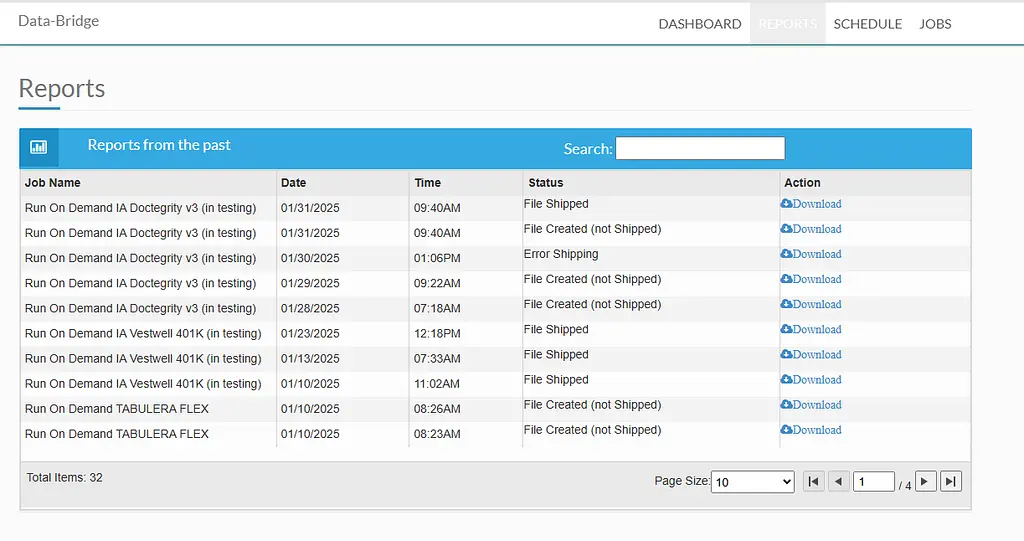Screen dimensions: 1024x541
Task: Open the Dashboard tab
Action: click(699, 24)
